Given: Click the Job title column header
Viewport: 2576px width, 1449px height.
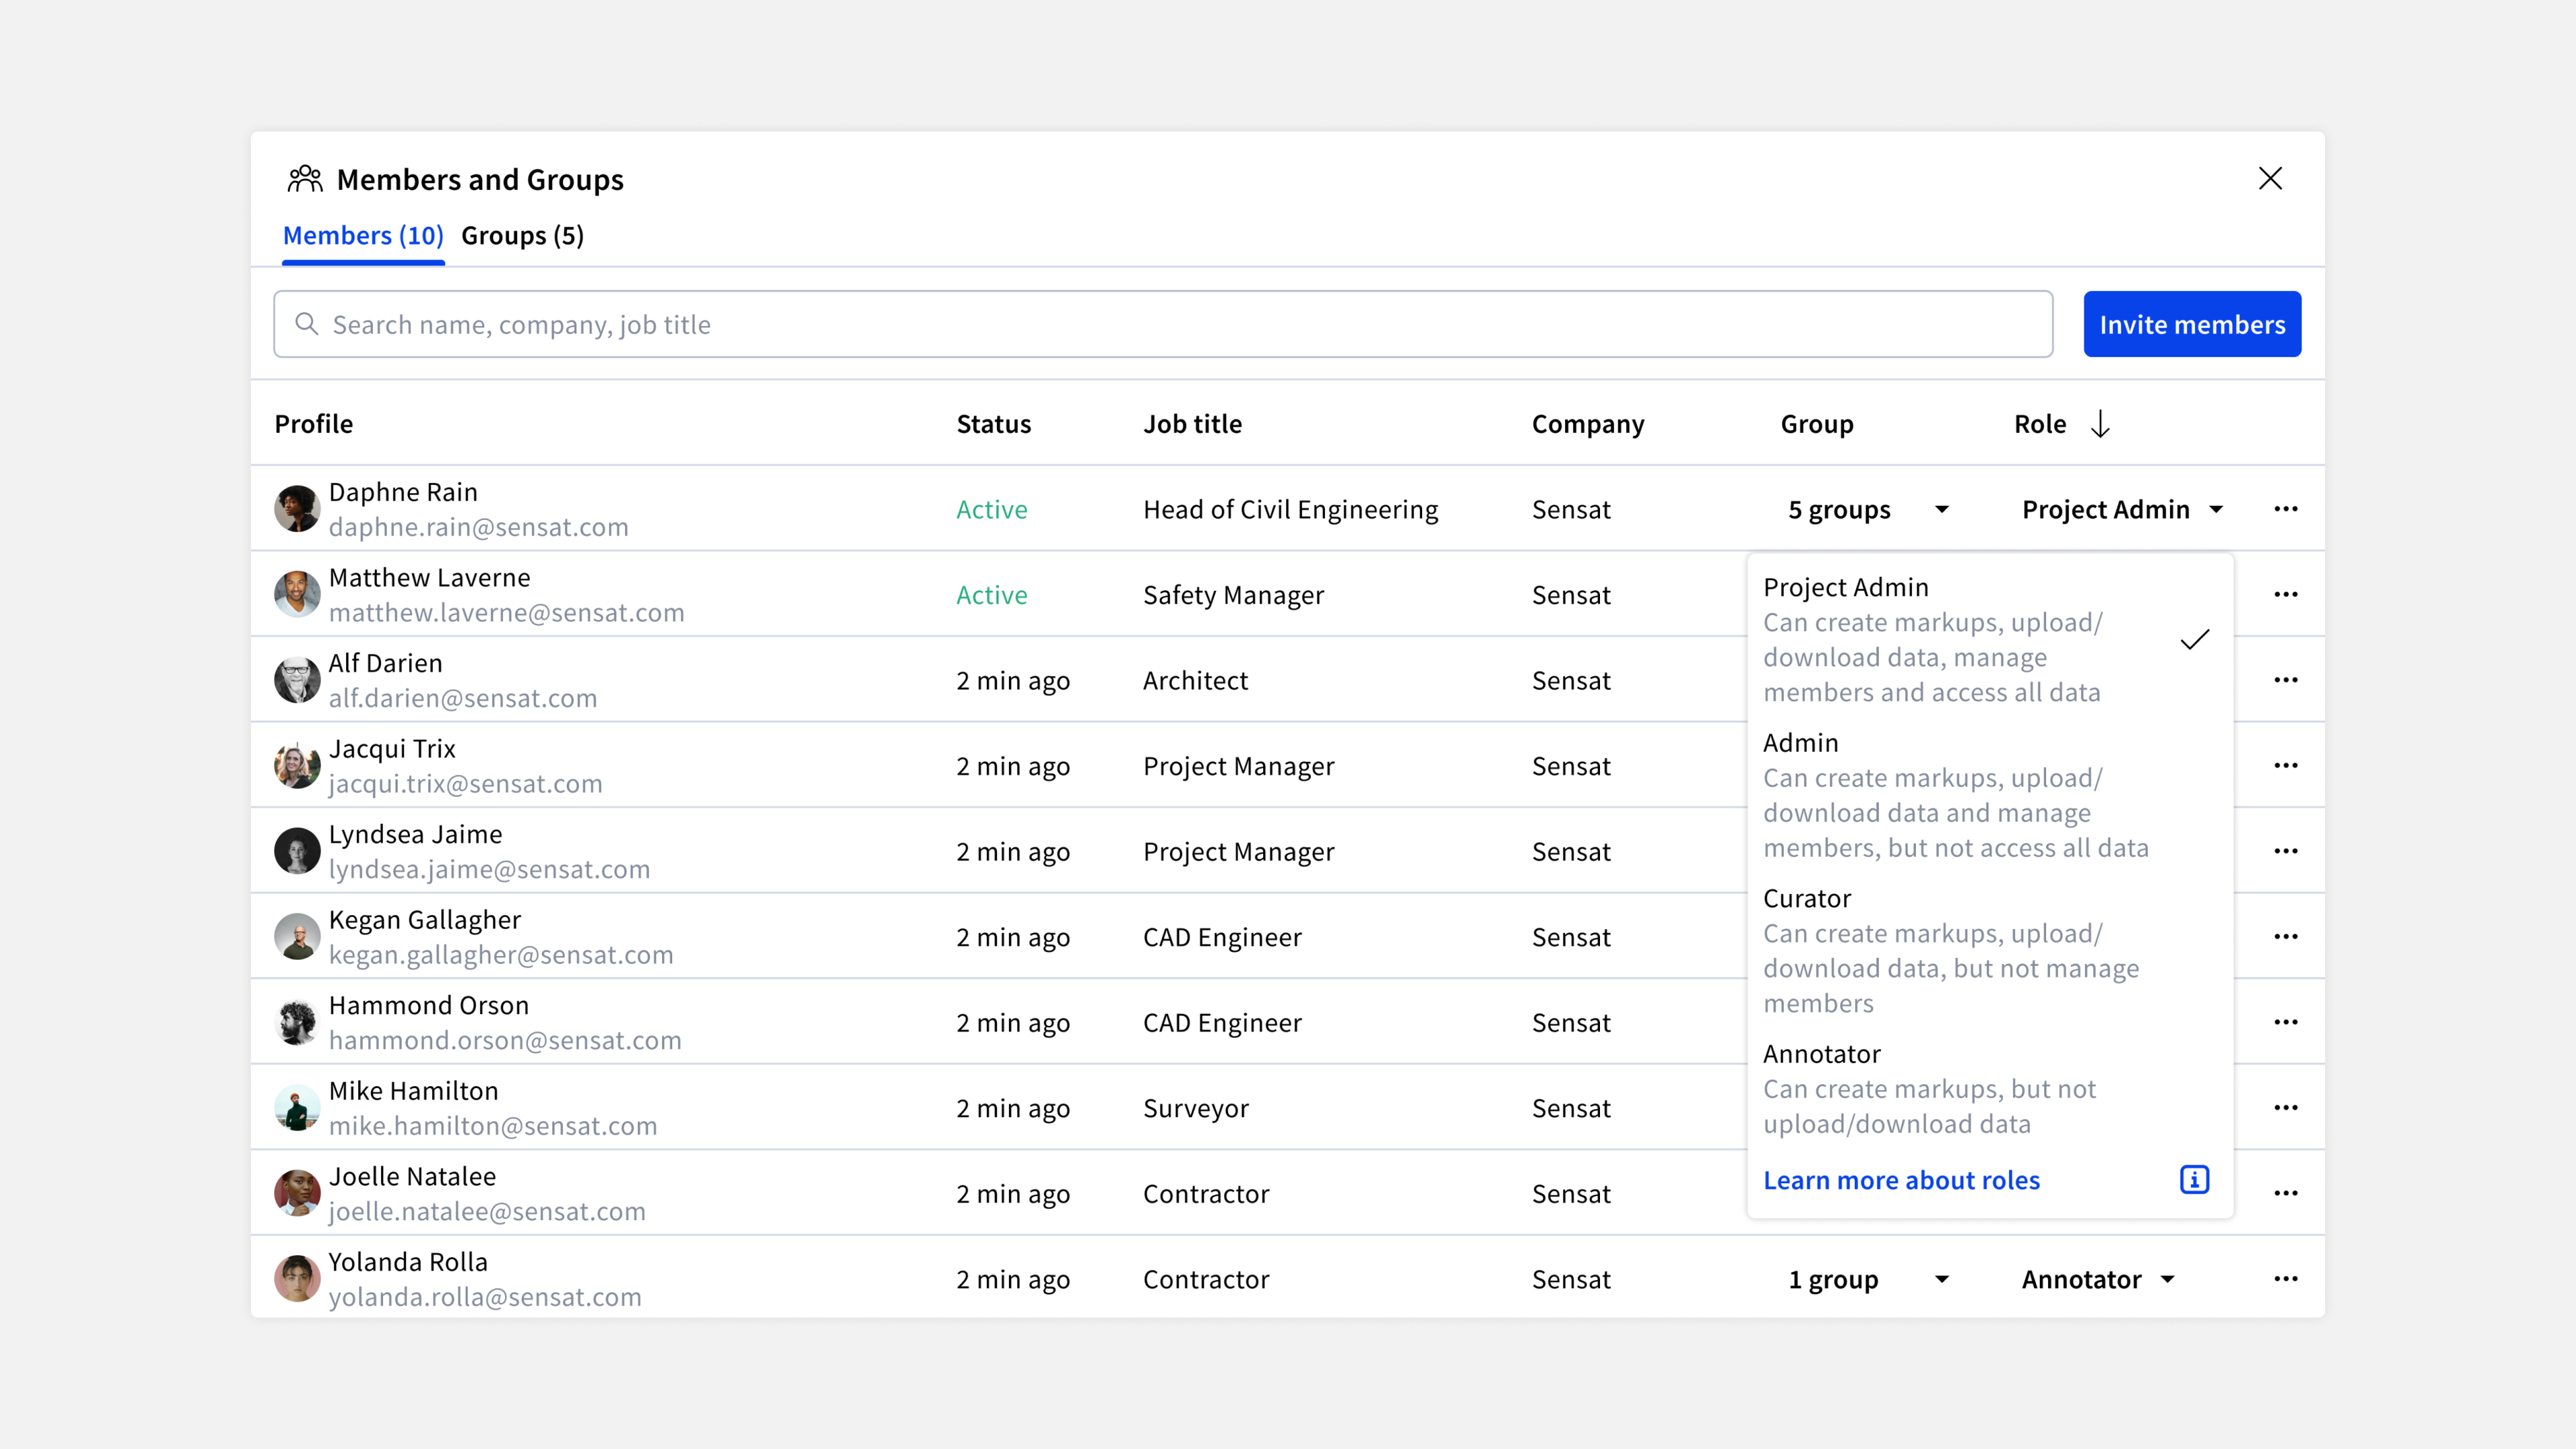Looking at the screenshot, I should pos(1192,424).
